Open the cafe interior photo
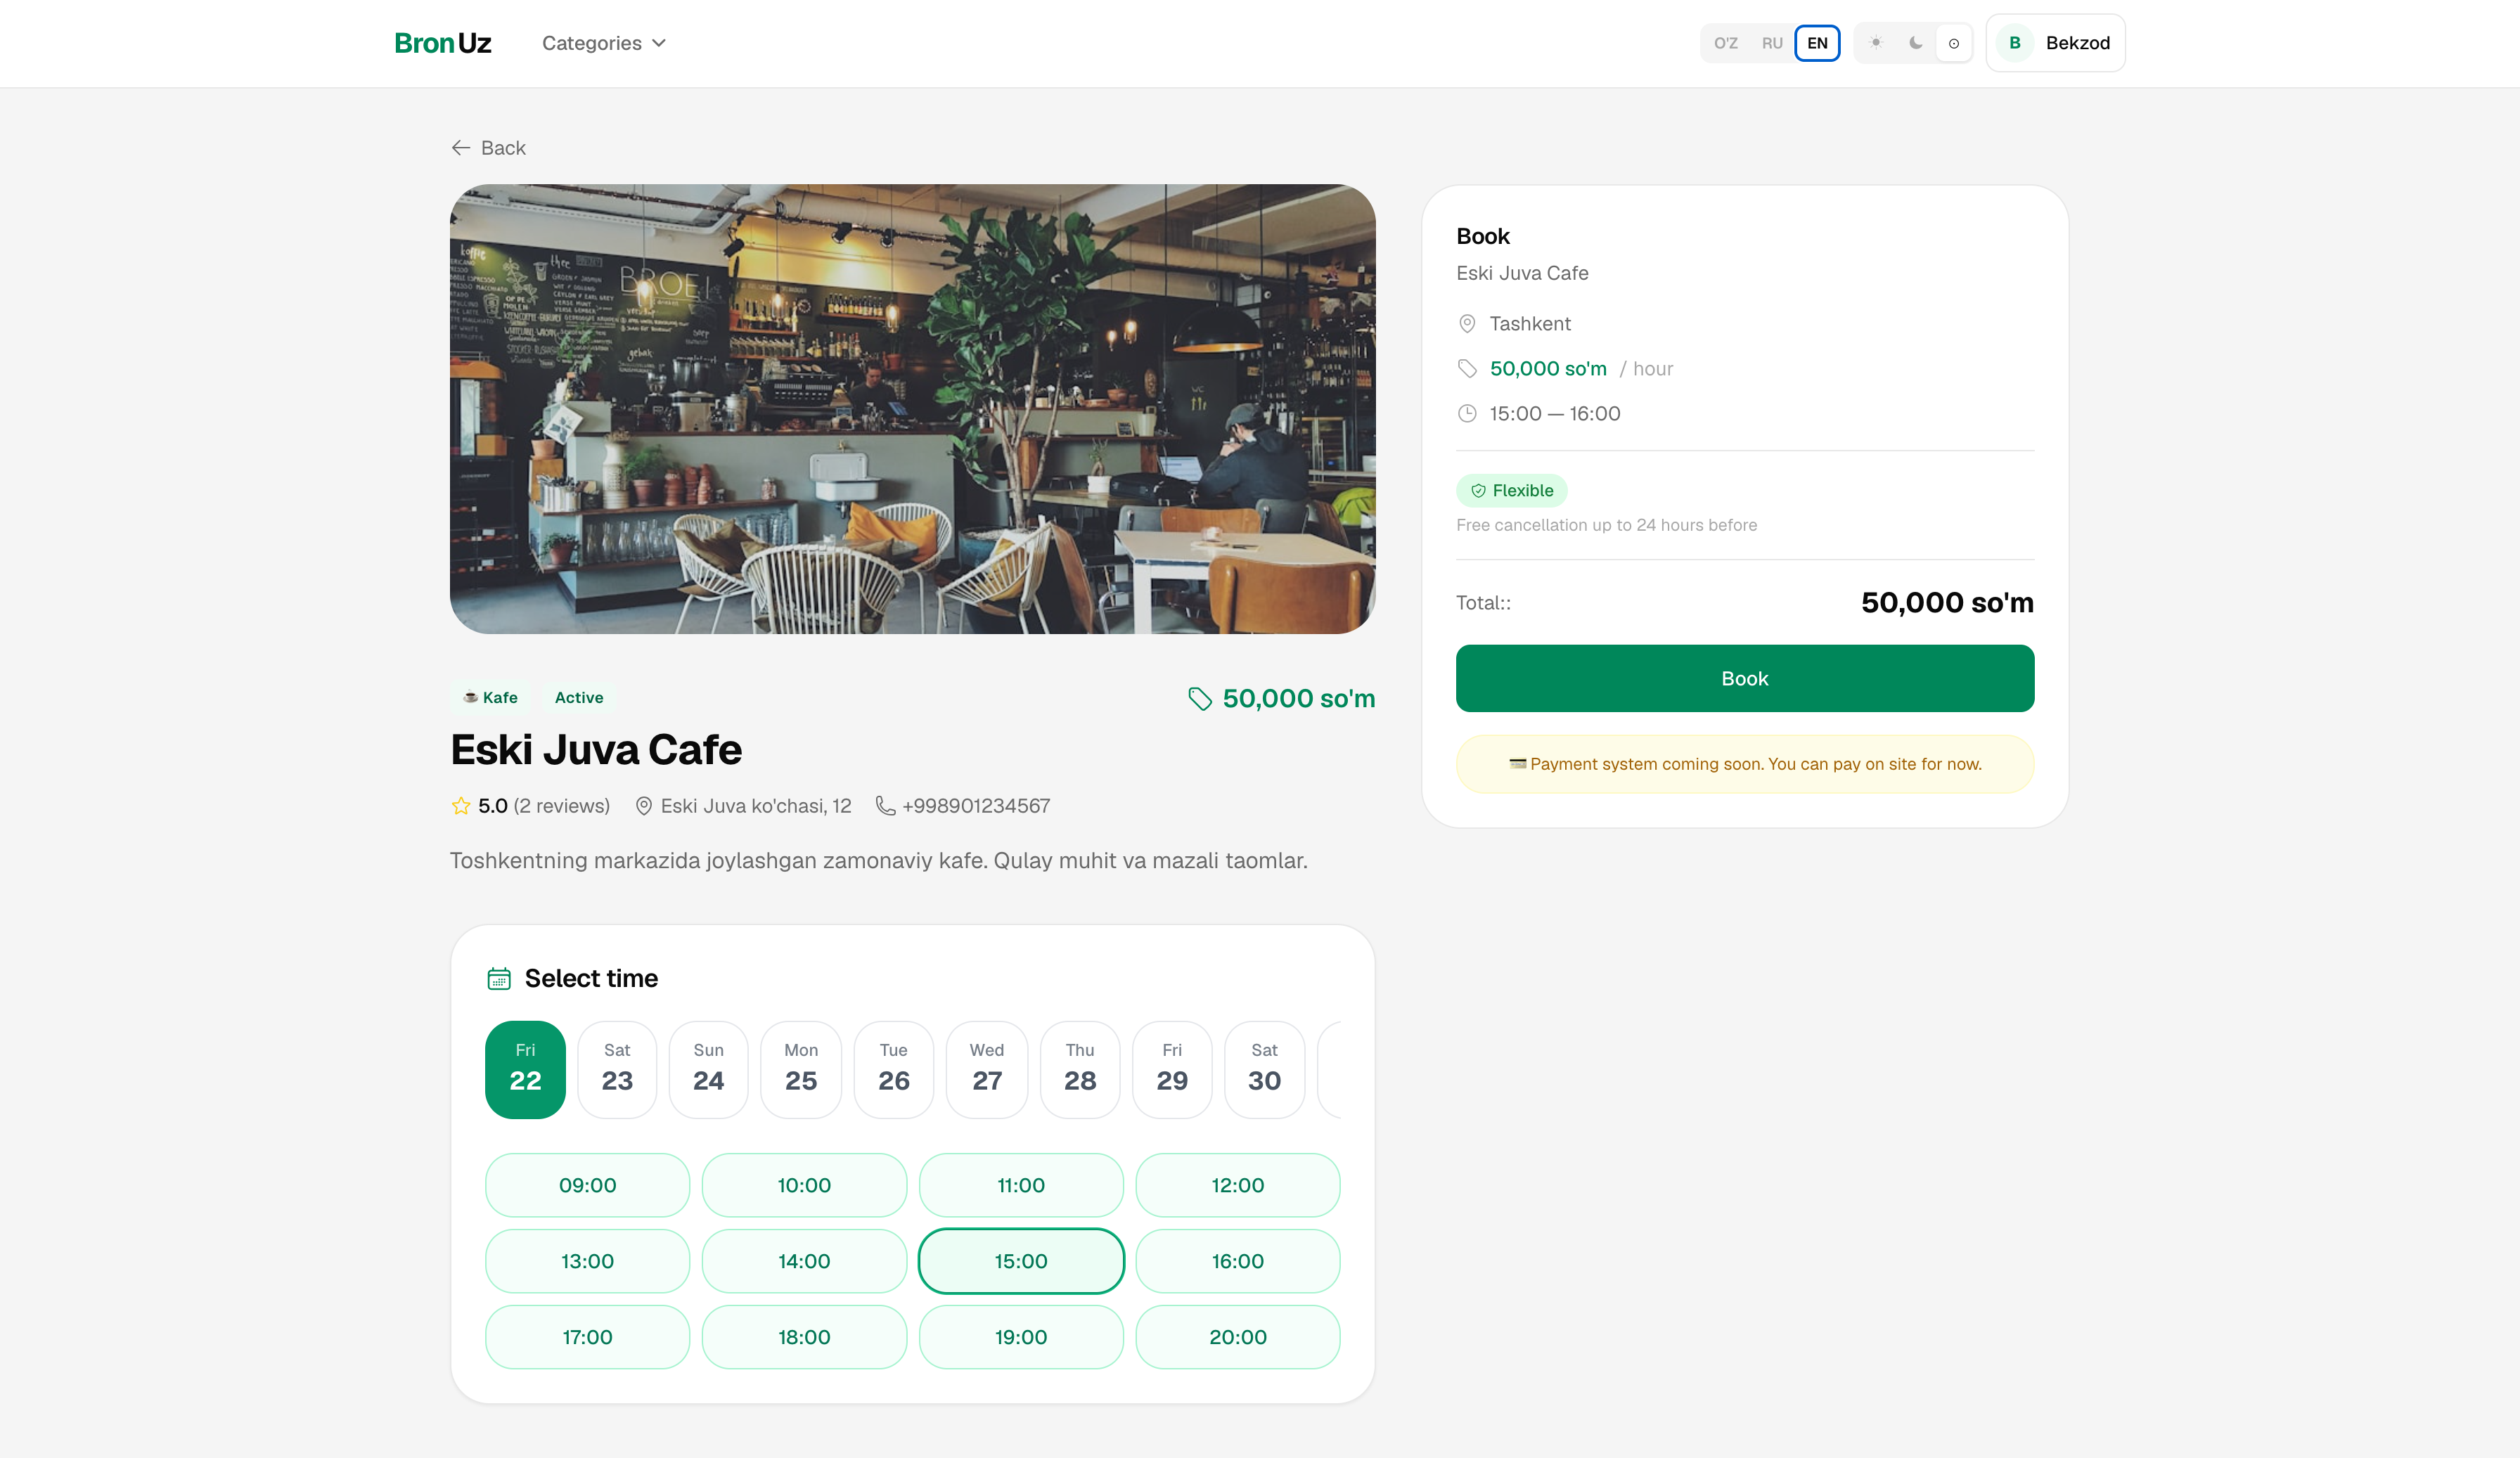 [912, 408]
